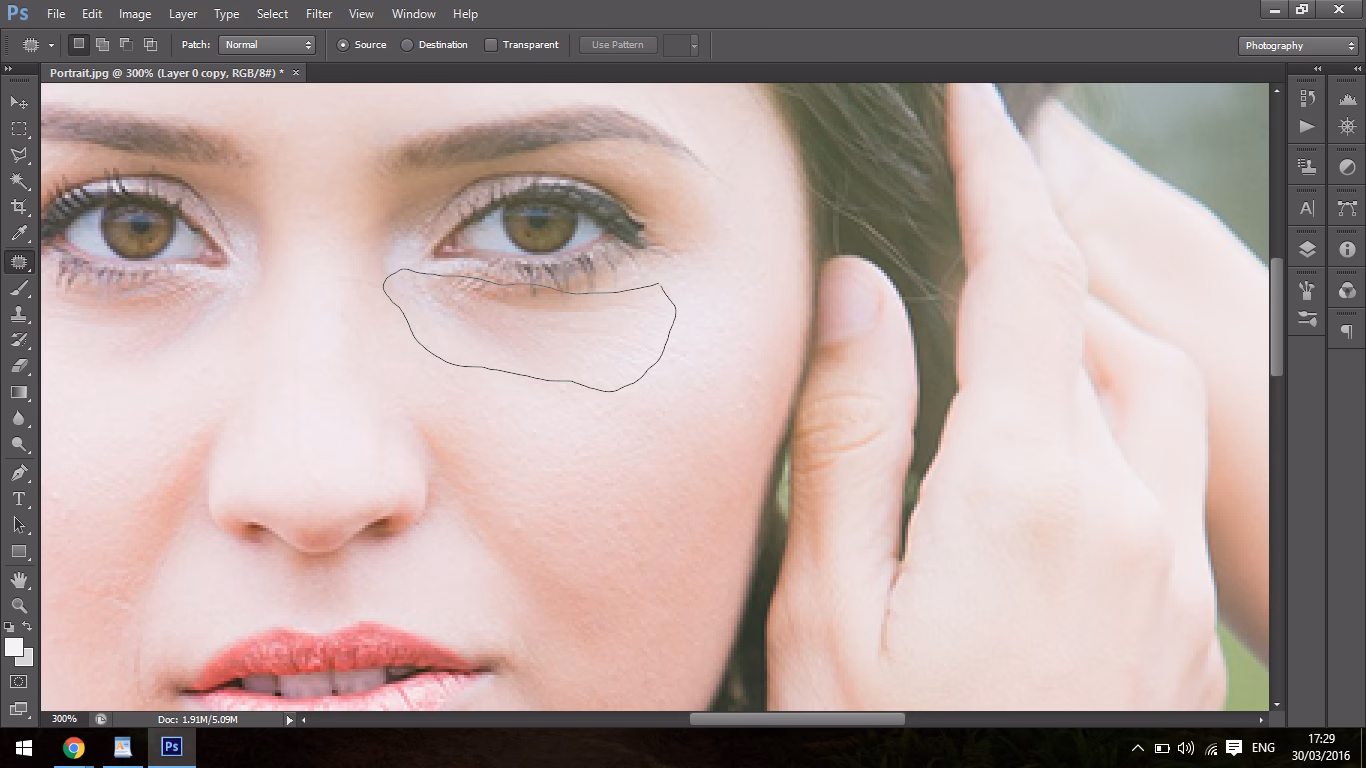Open the Filter menu

(x=318, y=13)
